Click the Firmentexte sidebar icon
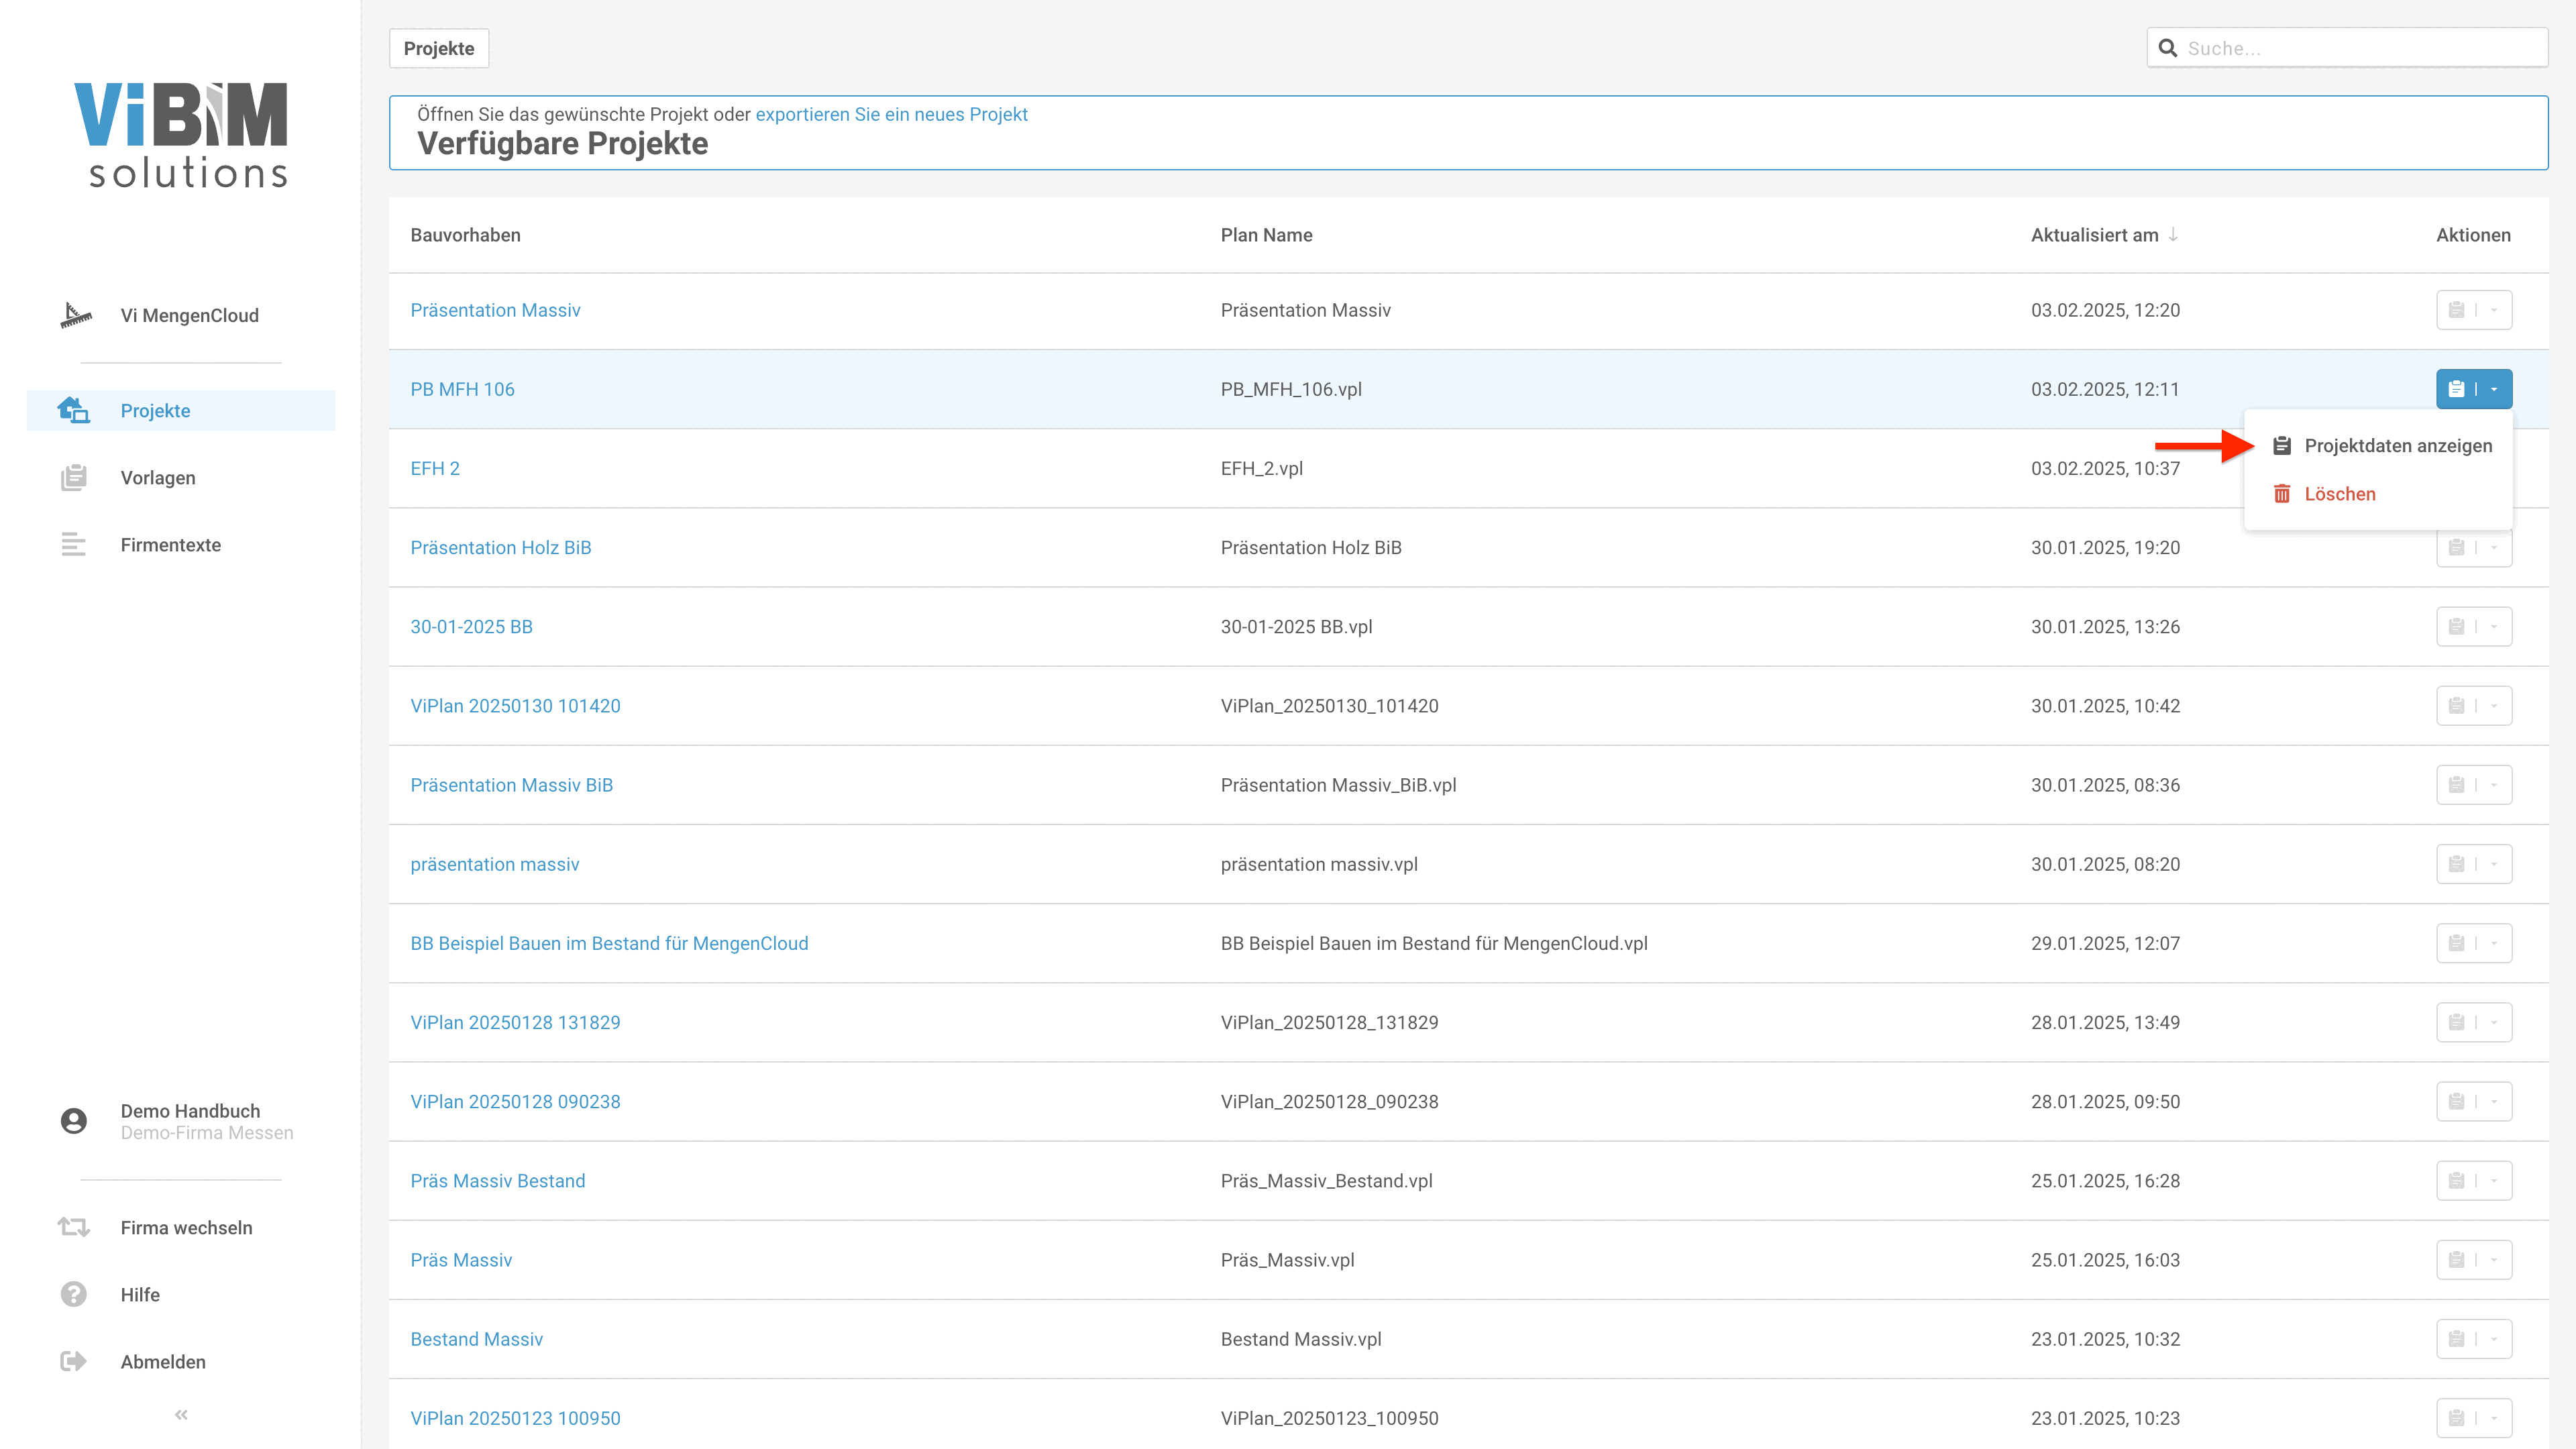Image resolution: width=2576 pixels, height=1449 pixels. click(73, 545)
